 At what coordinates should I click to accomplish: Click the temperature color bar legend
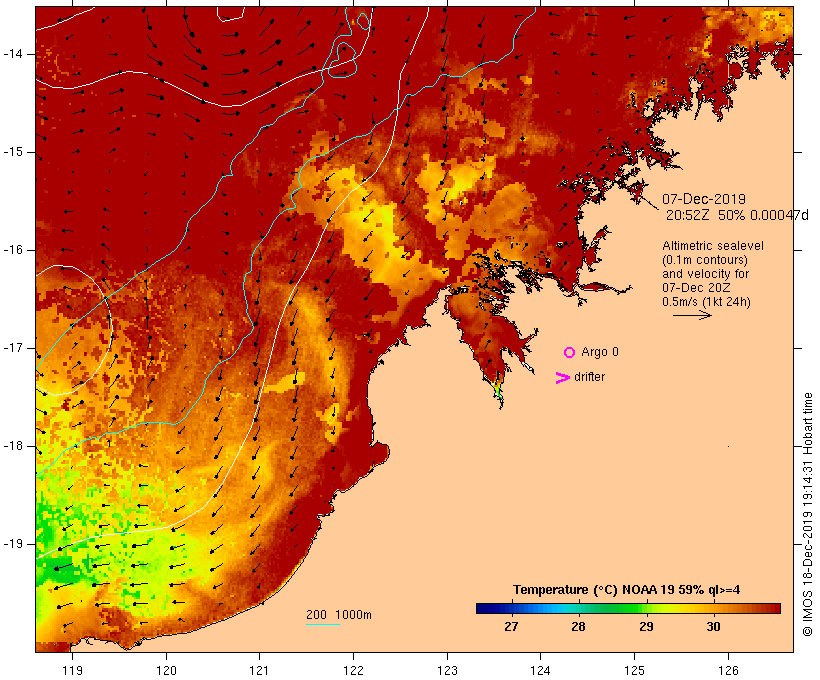628,608
